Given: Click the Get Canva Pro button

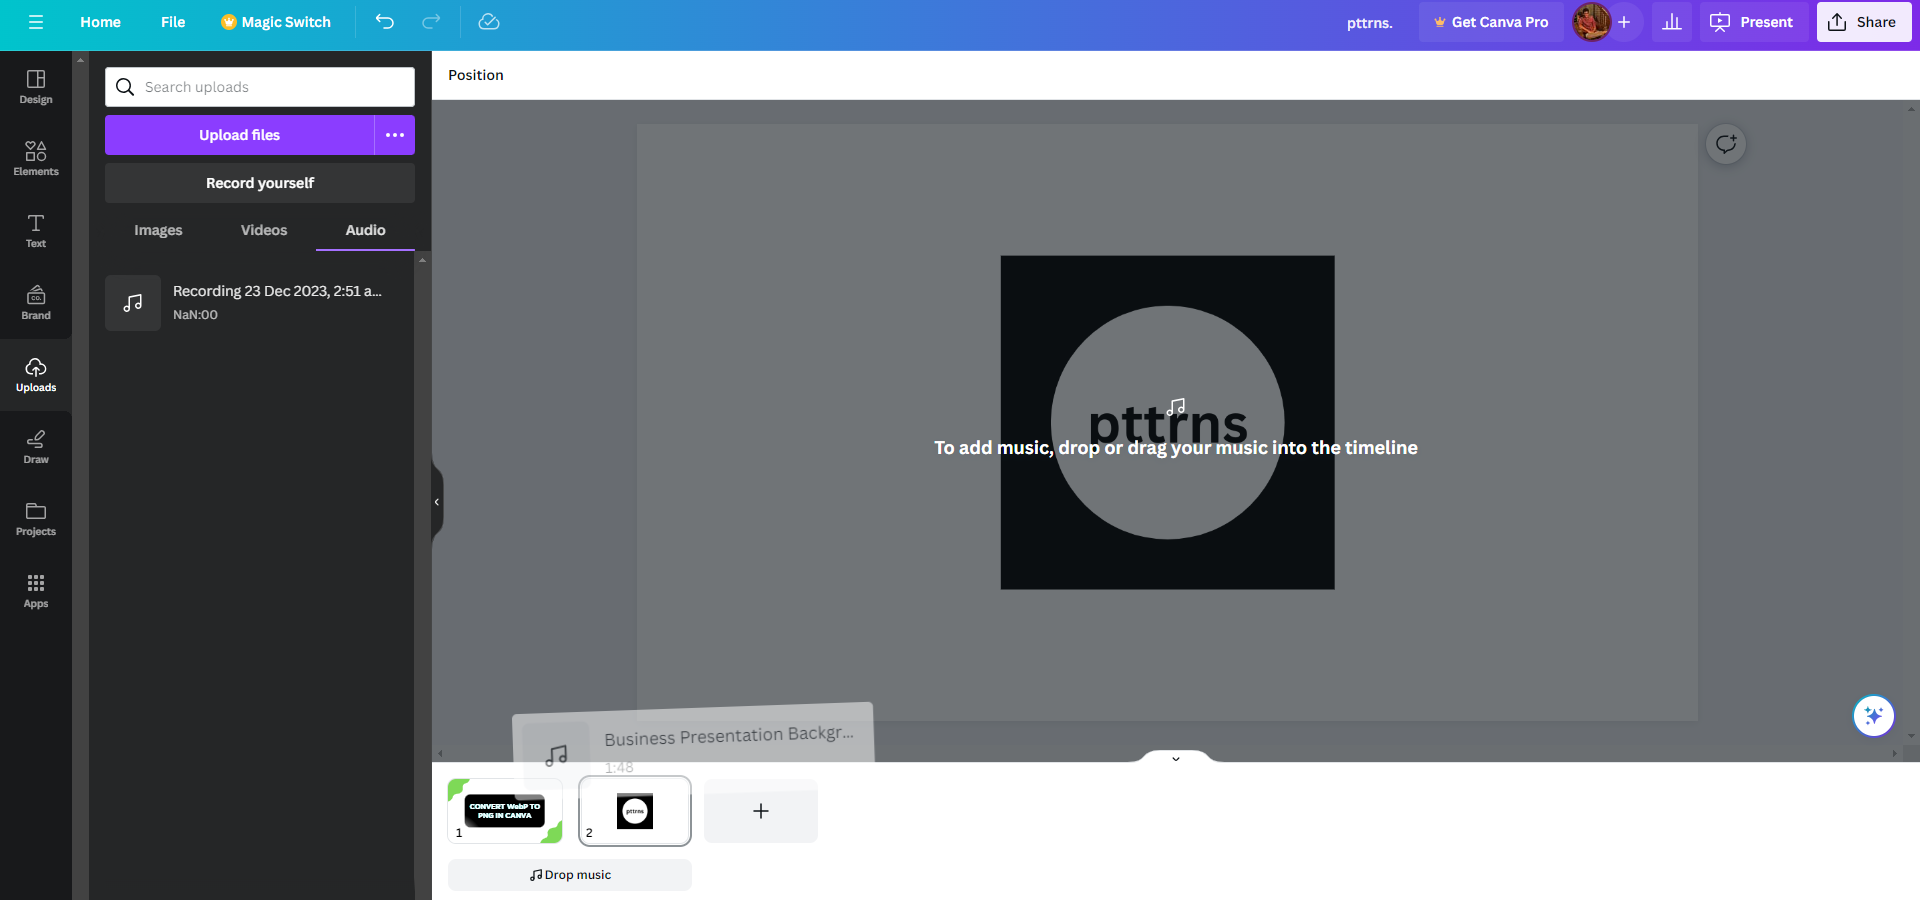Looking at the screenshot, I should click(x=1491, y=22).
